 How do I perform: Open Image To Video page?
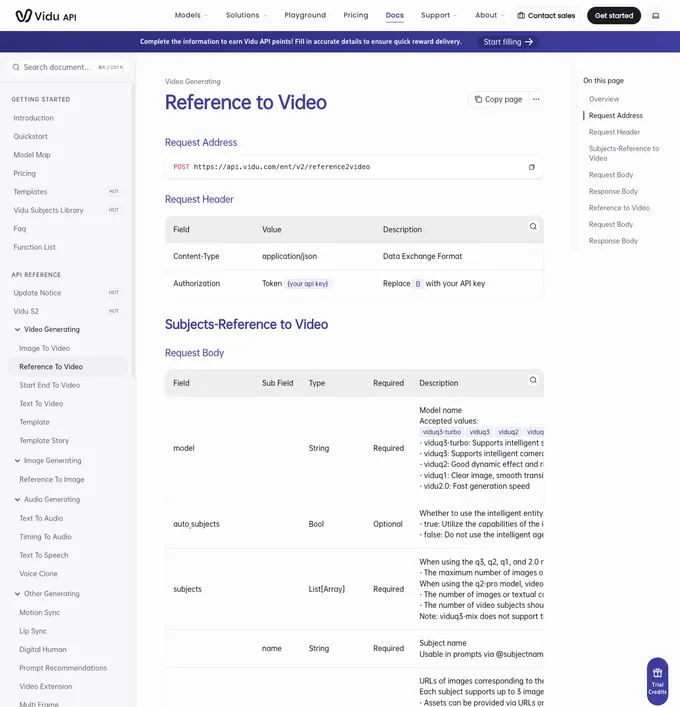point(45,349)
